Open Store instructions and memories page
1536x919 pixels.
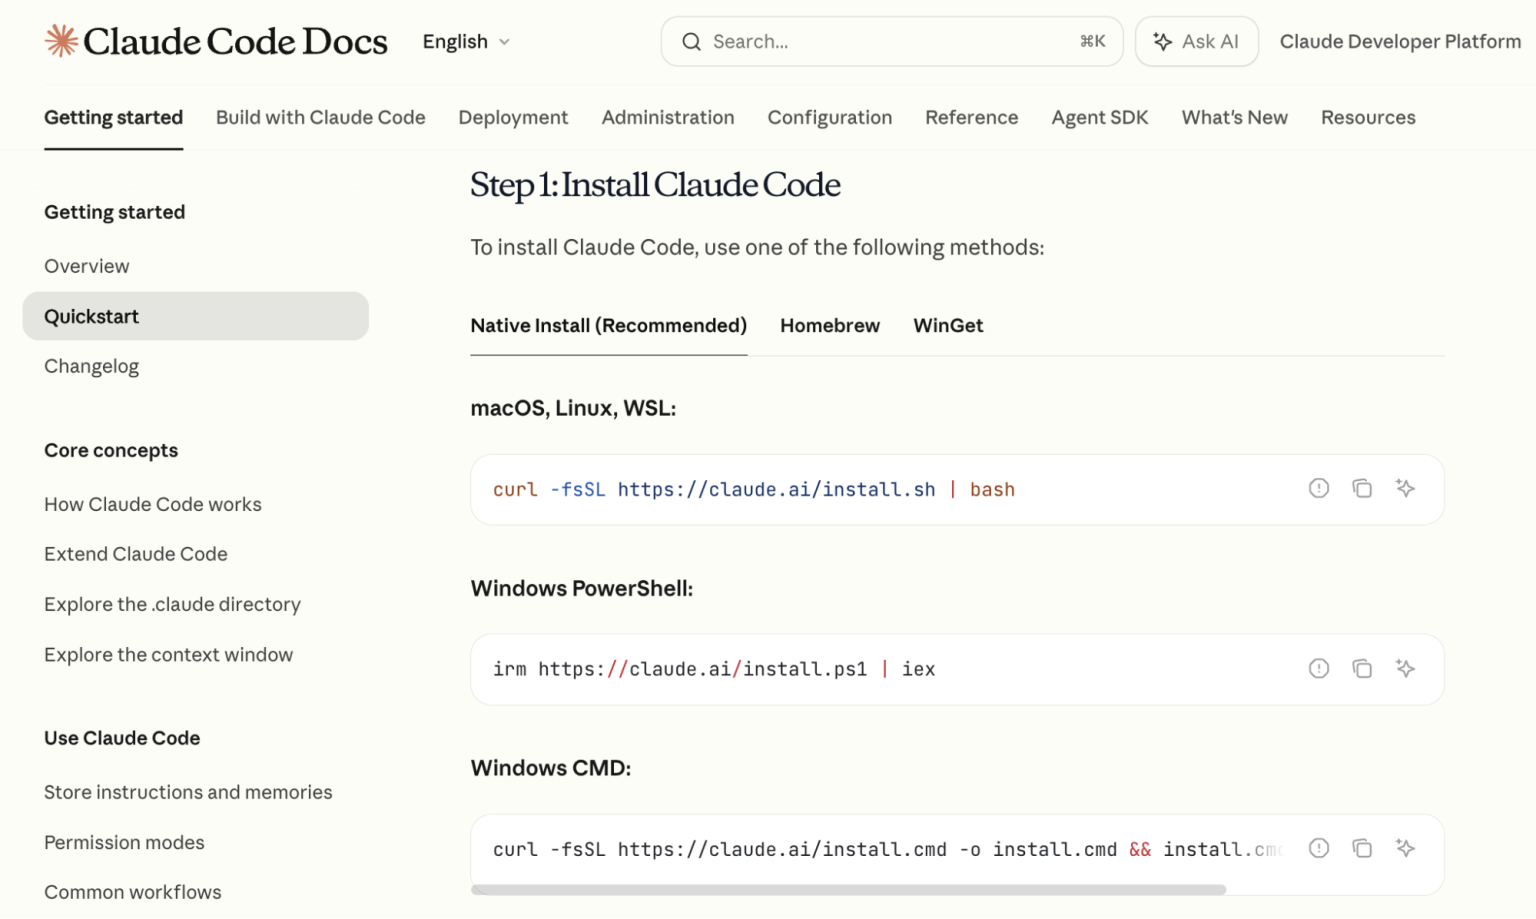pyautogui.click(x=188, y=793)
